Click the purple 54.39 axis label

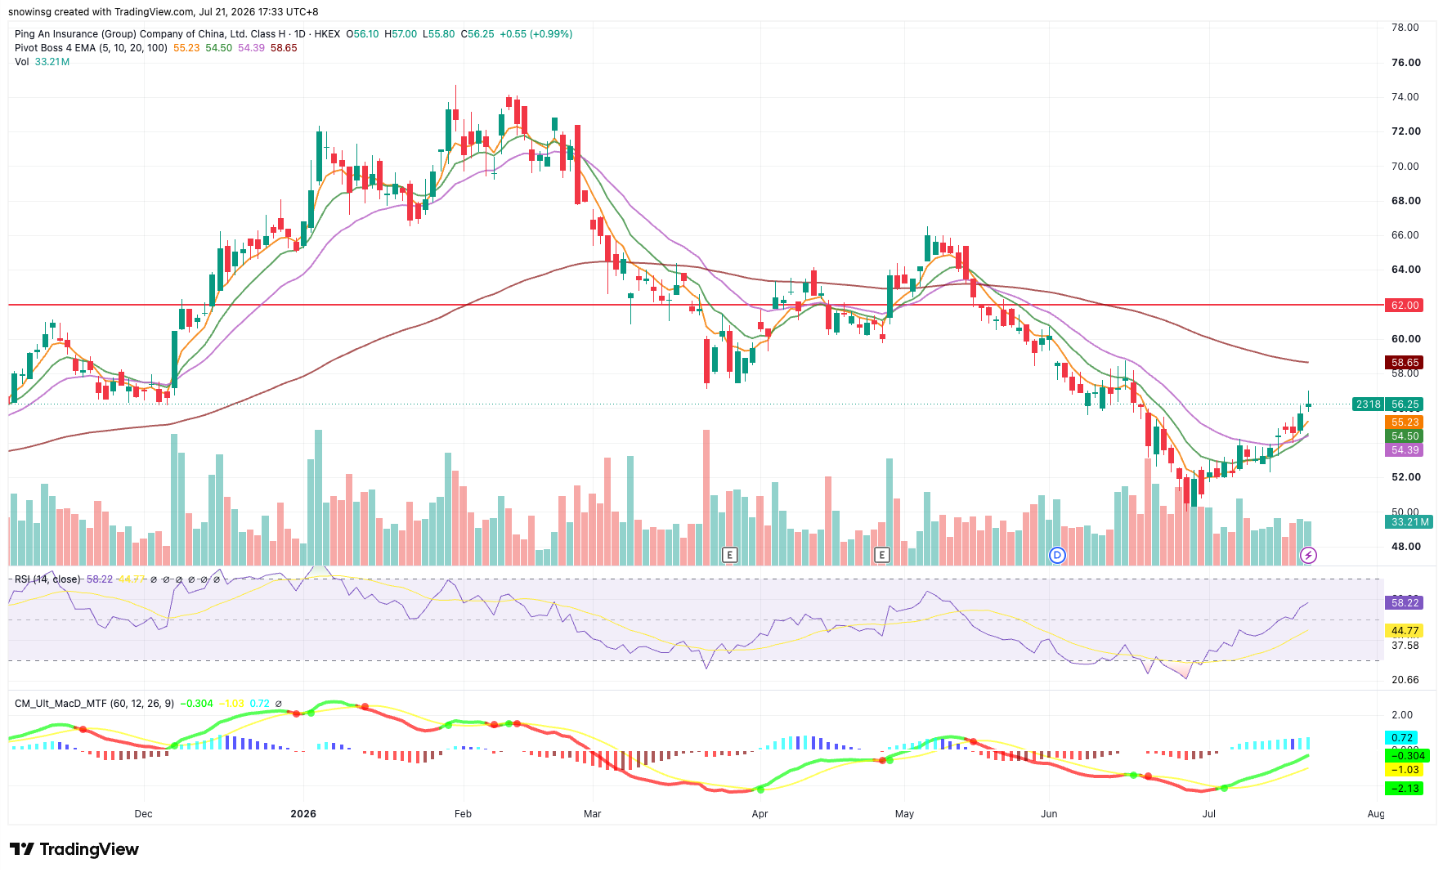click(1404, 450)
